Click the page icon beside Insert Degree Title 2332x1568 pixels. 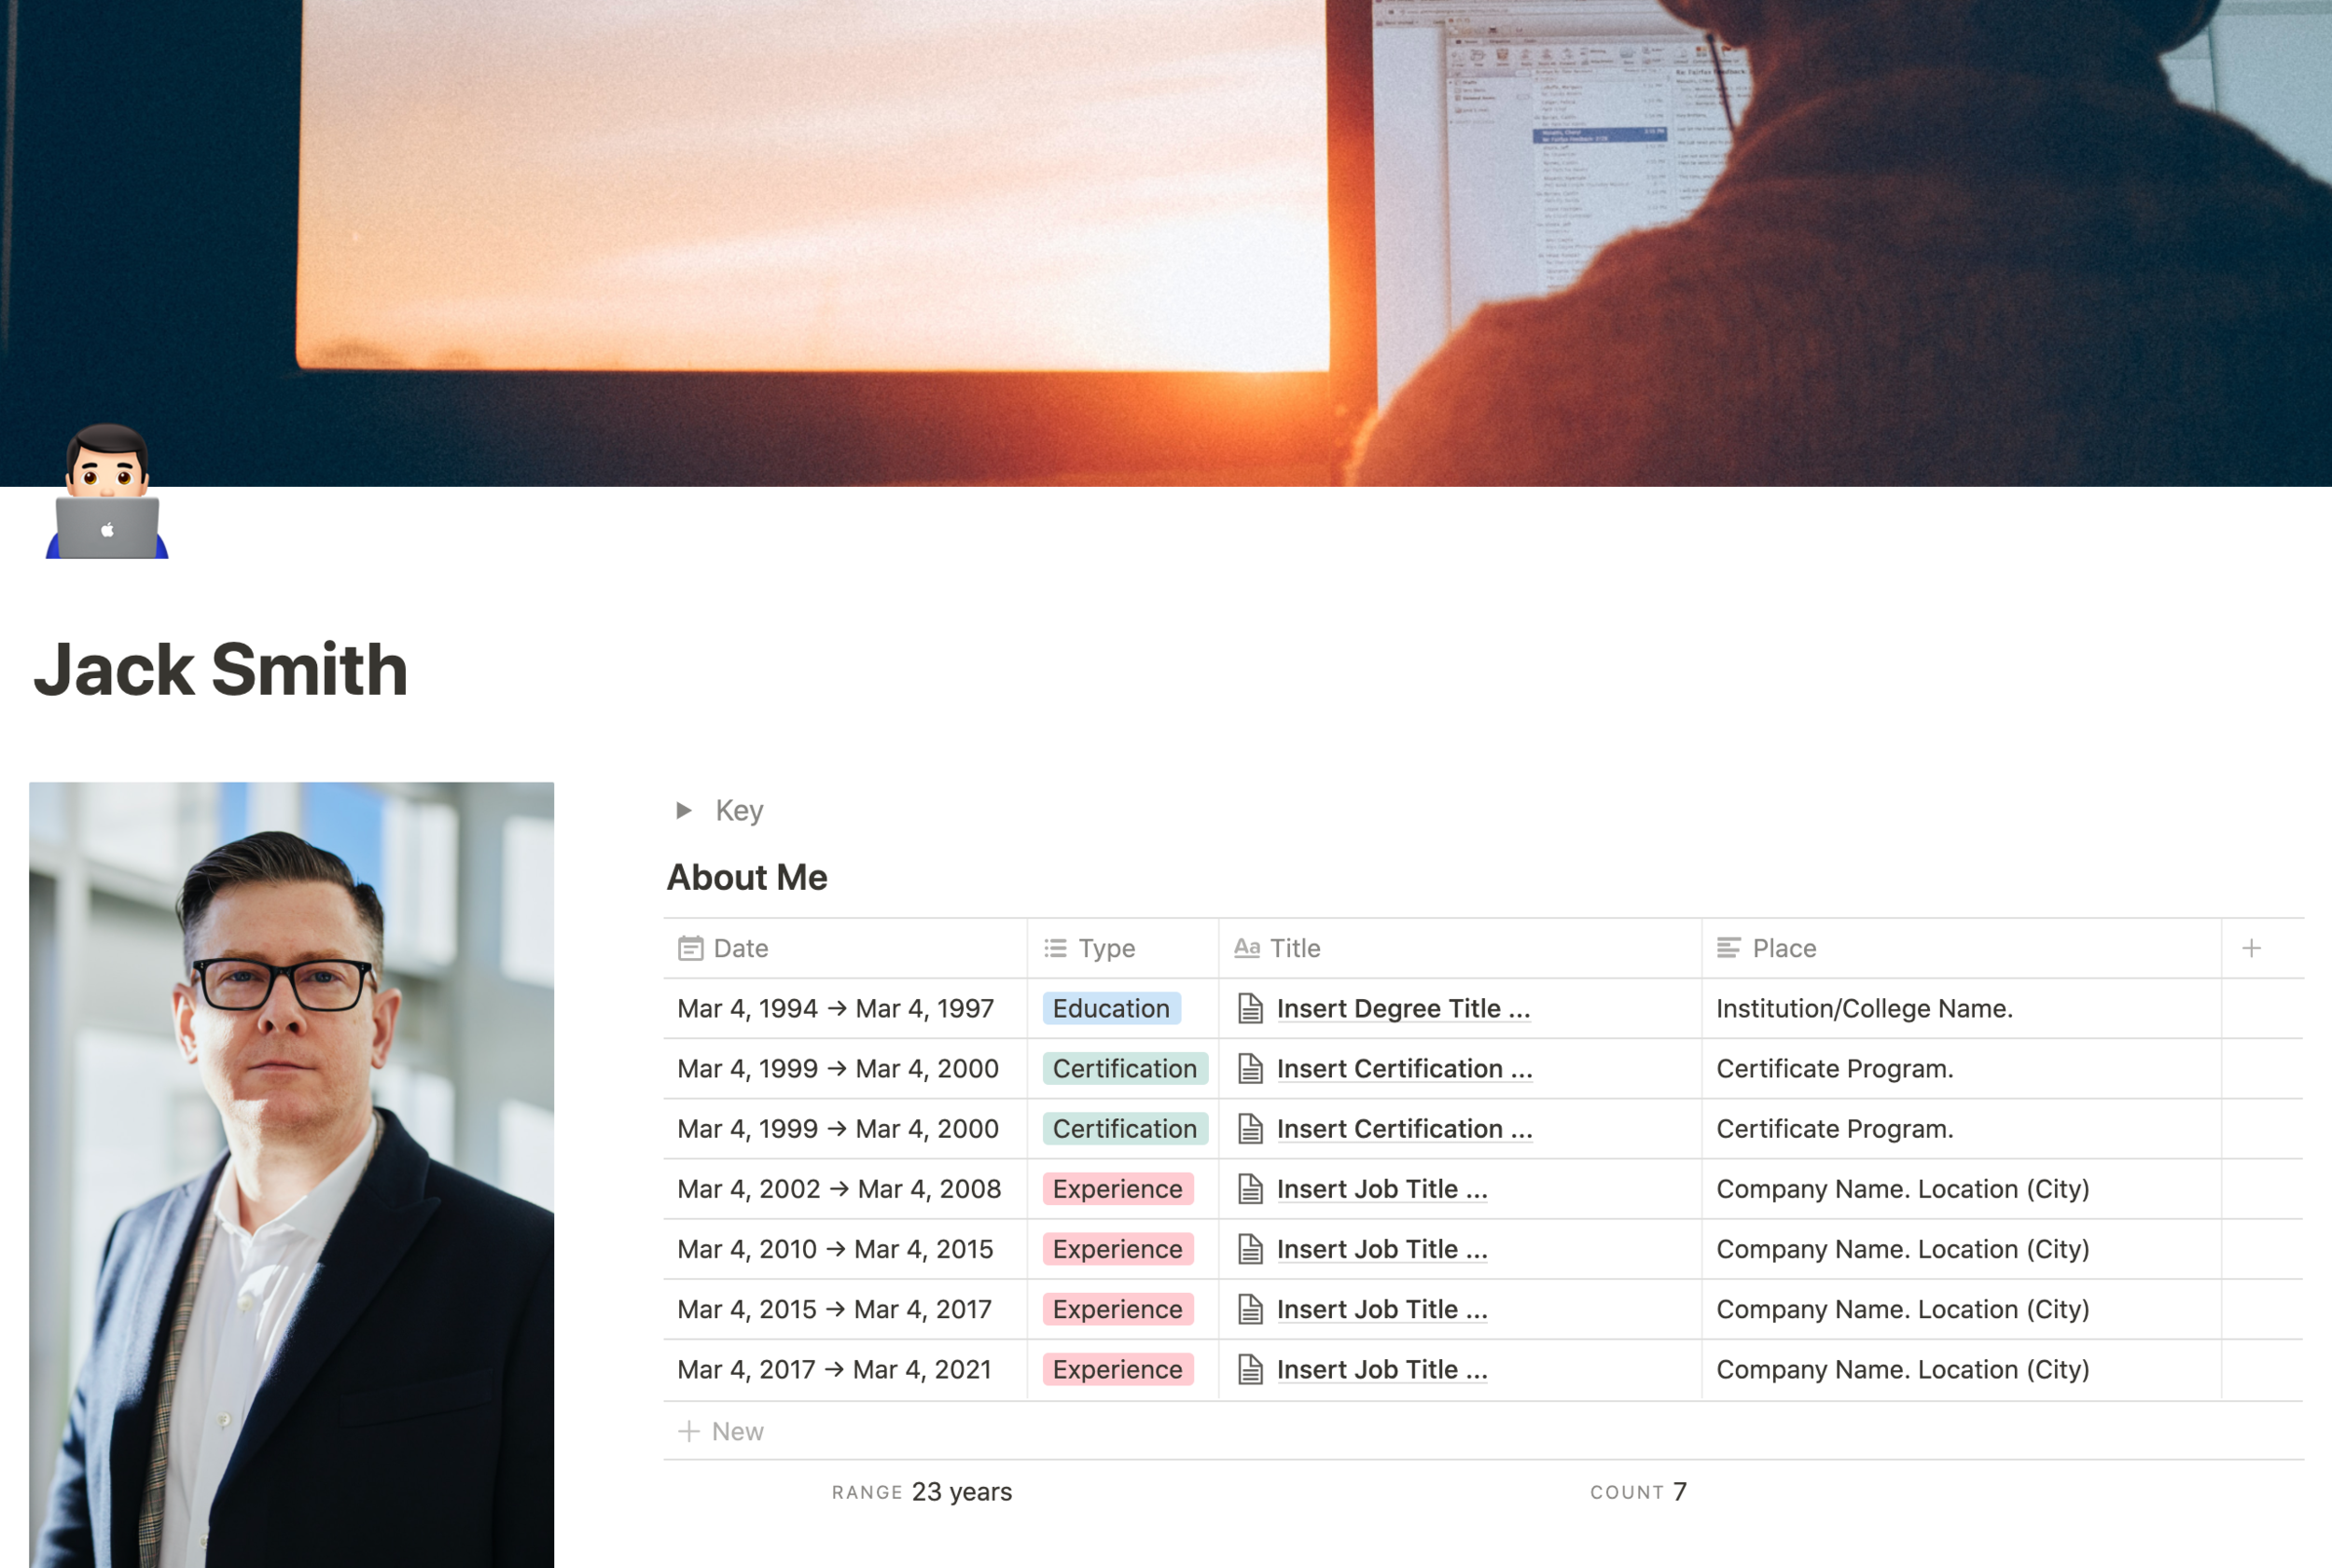coord(1250,1008)
